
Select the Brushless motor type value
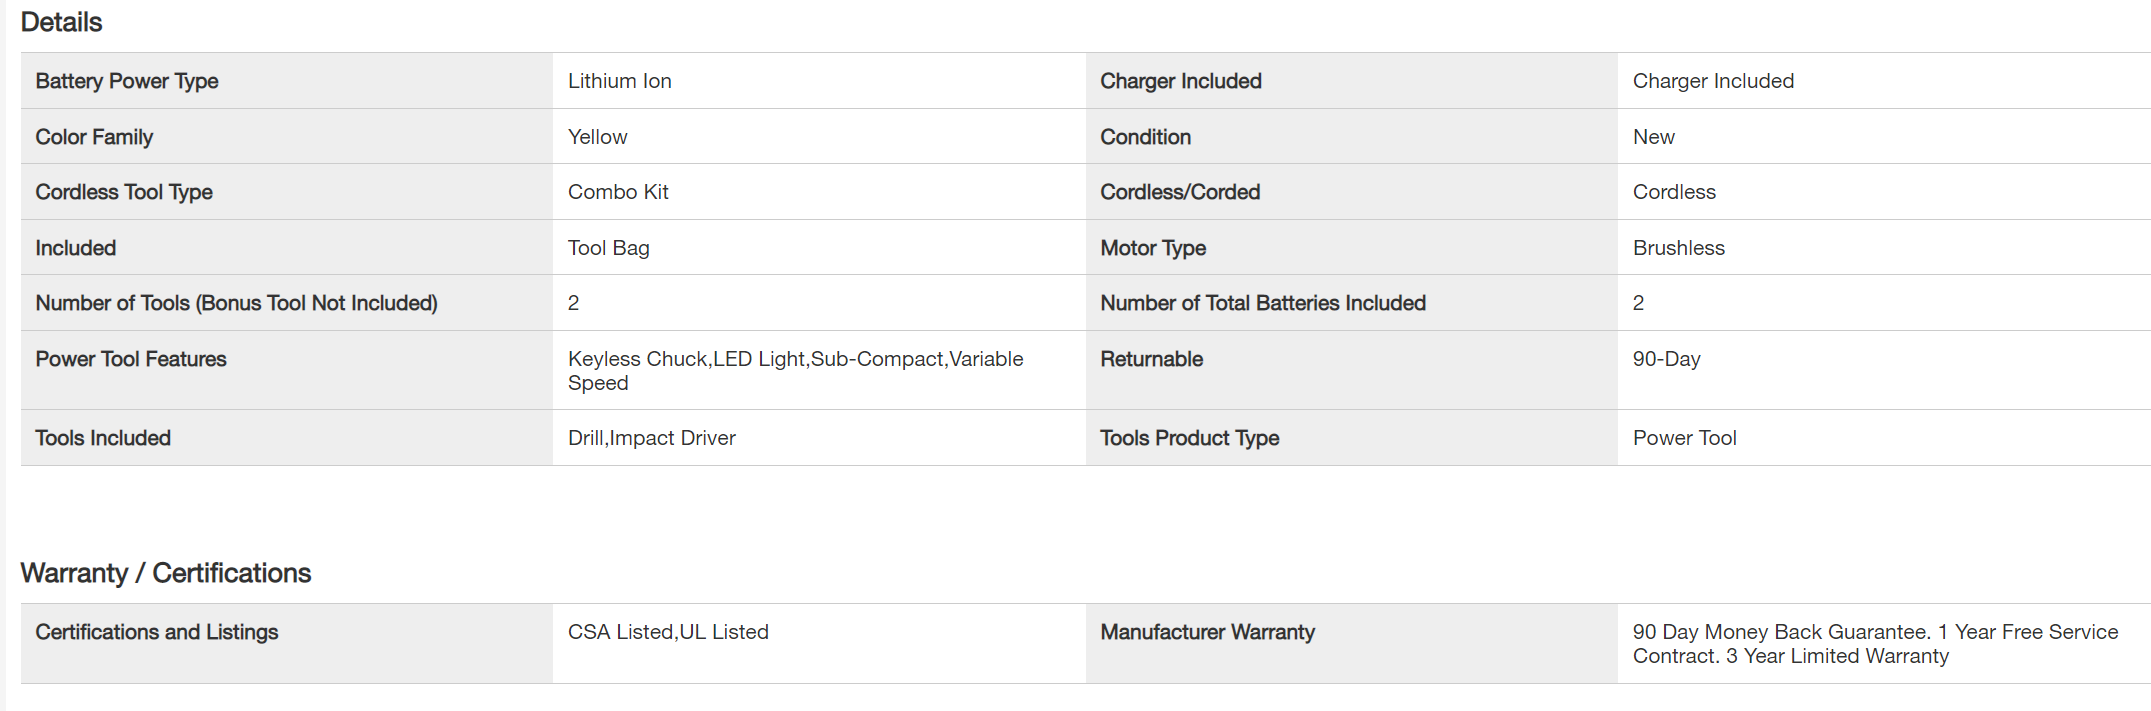[1678, 248]
